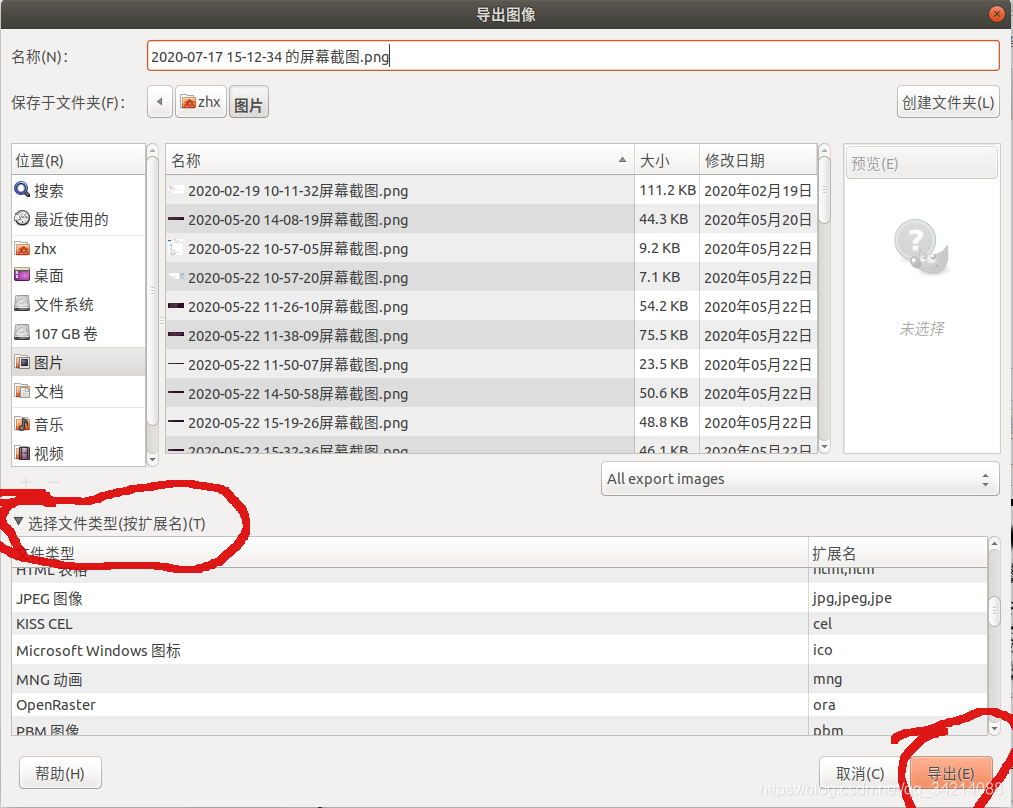Click the zhx breadcrumb folder button

201,102
